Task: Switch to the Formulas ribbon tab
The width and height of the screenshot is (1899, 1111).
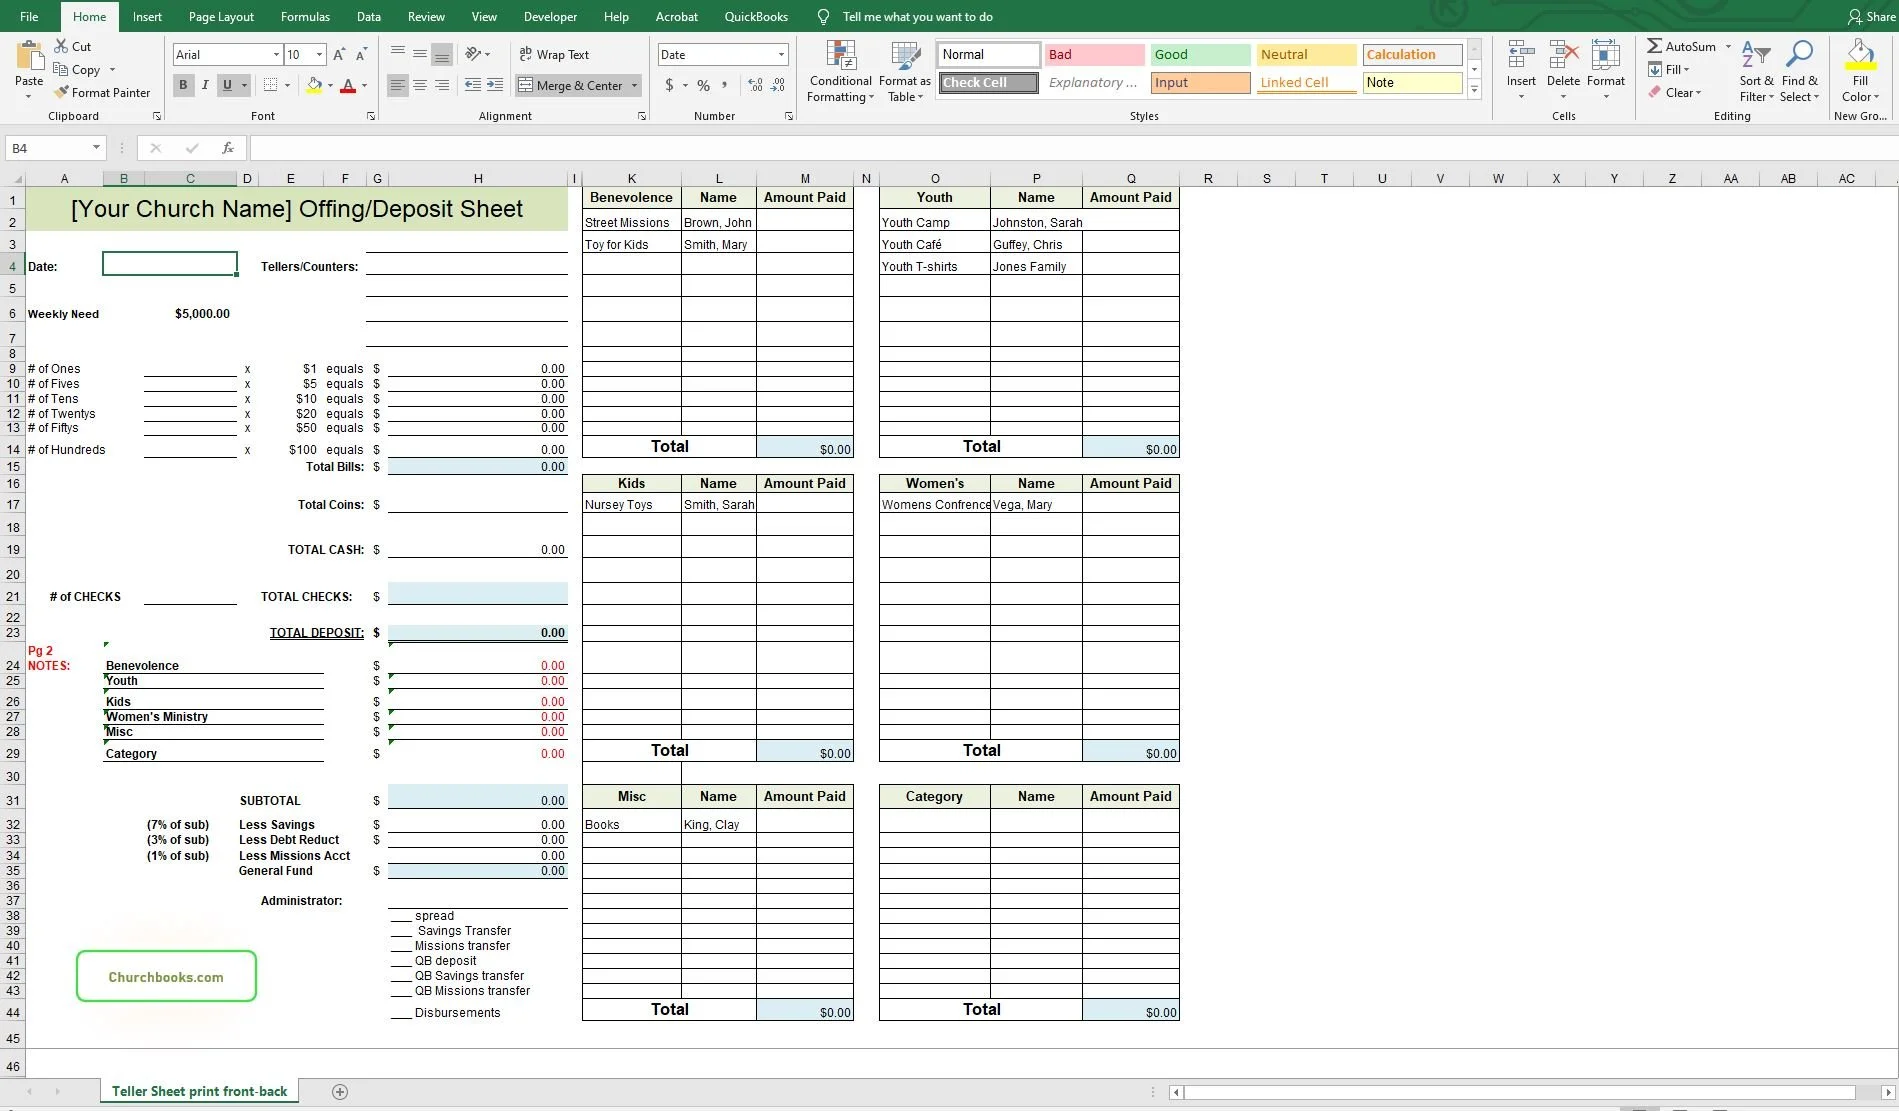Action: pyautogui.click(x=305, y=16)
